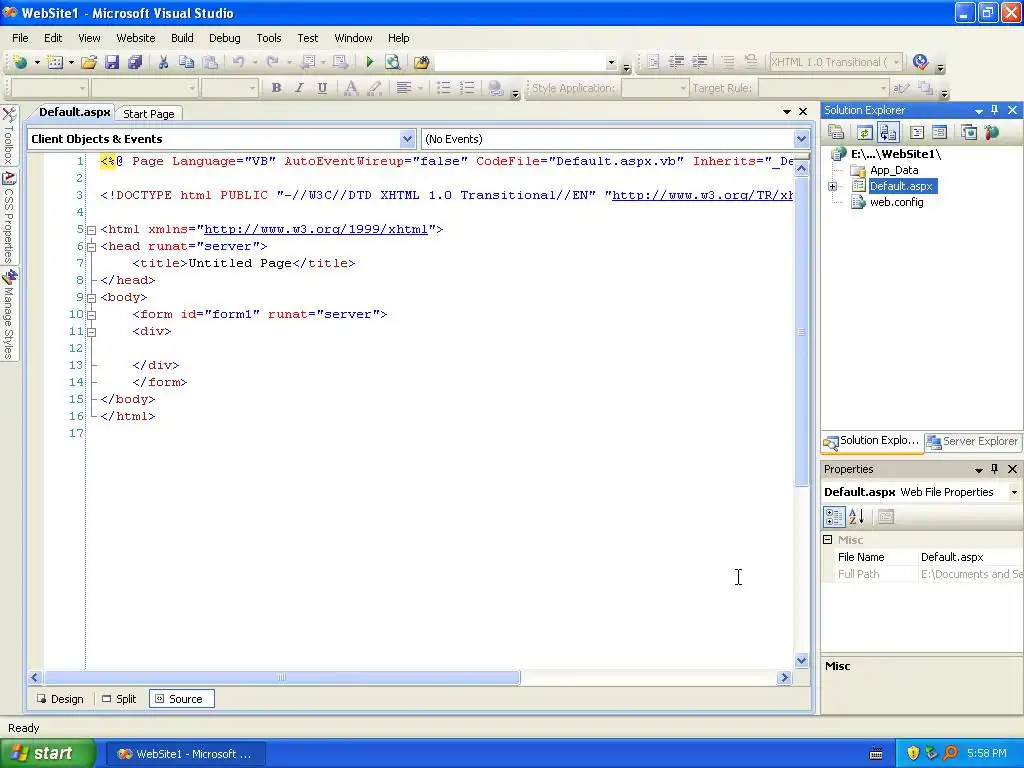Toggle Nest Related Files in Solution Explorer
Image resolution: width=1024 pixels, height=768 pixels.
[888, 133]
